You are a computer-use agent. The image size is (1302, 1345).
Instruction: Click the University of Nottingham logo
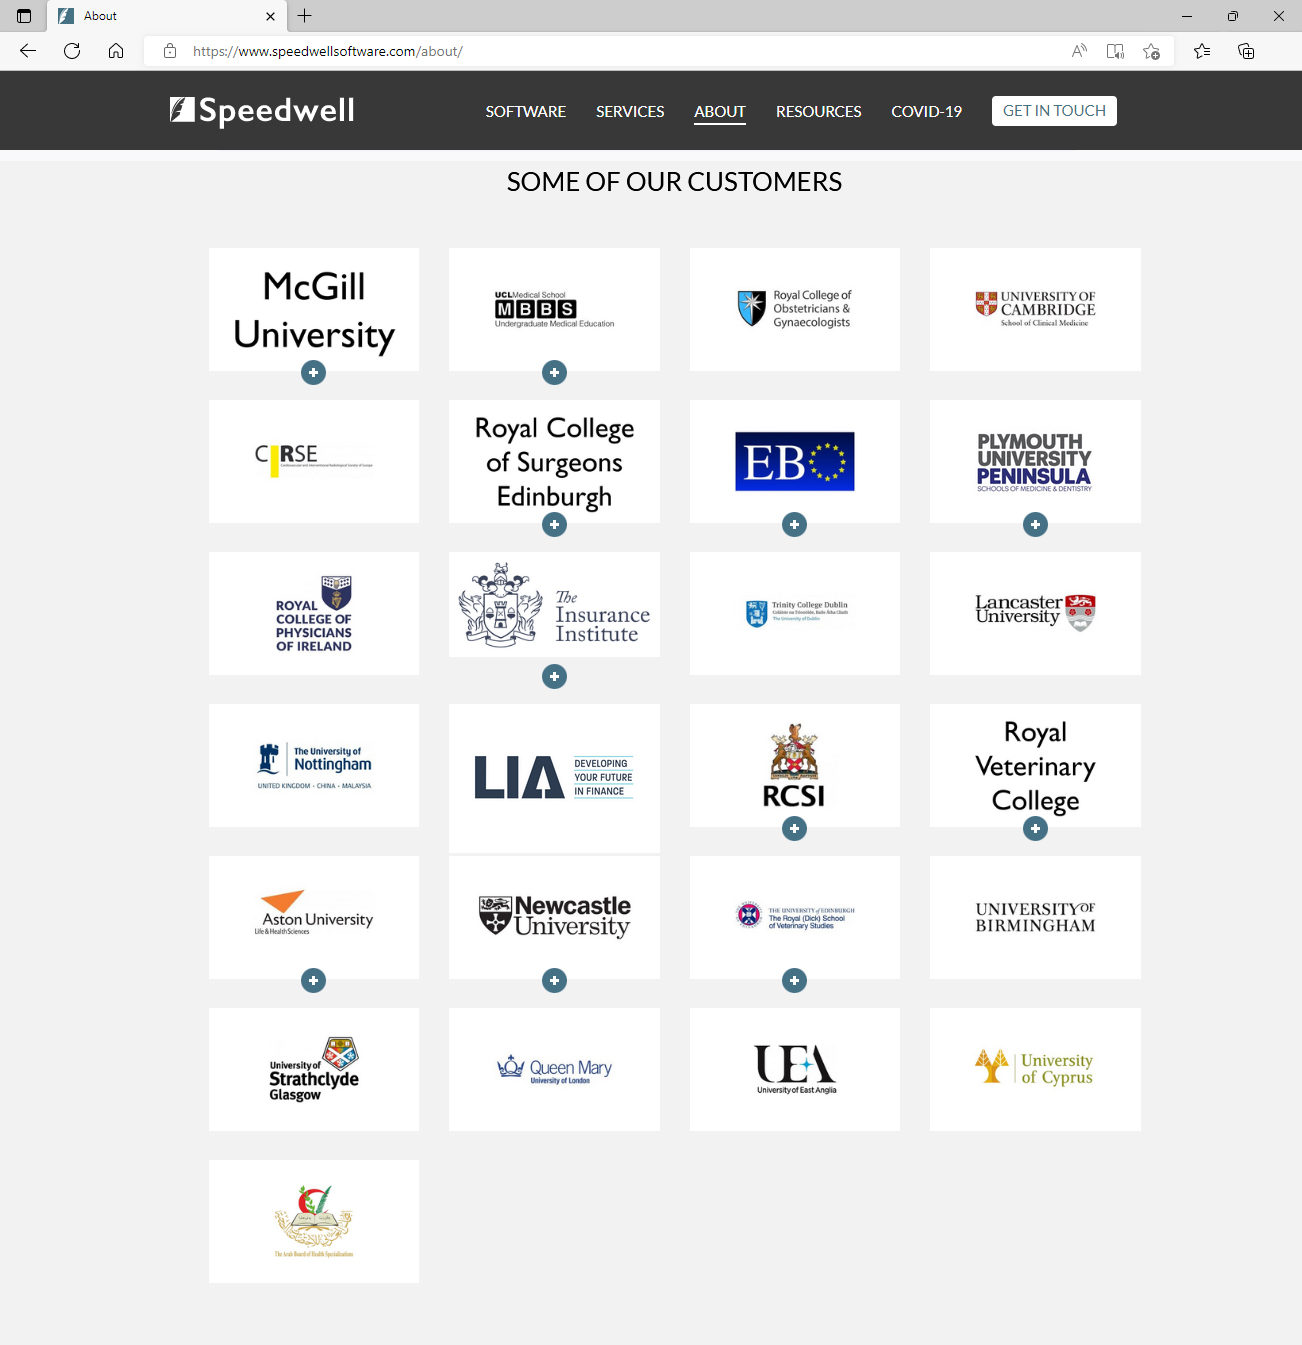[x=314, y=766]
